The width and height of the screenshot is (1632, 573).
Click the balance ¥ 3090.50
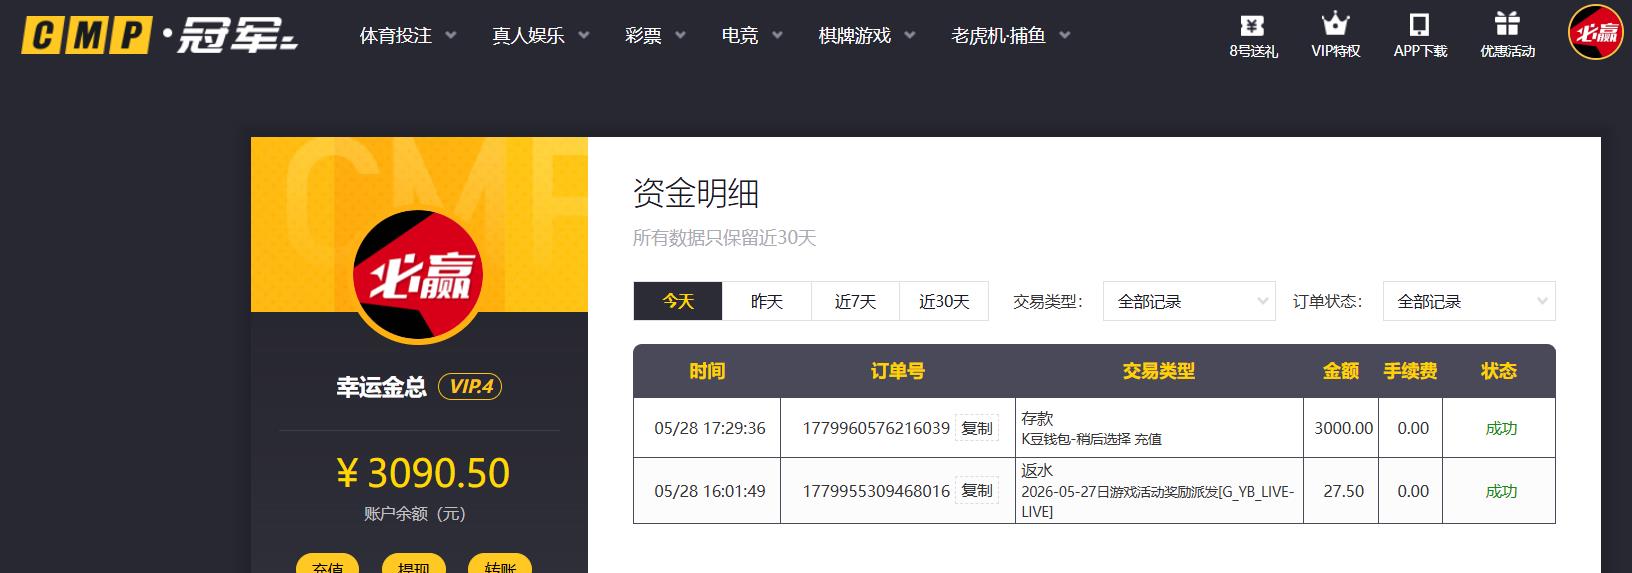(x=423, y=473)
